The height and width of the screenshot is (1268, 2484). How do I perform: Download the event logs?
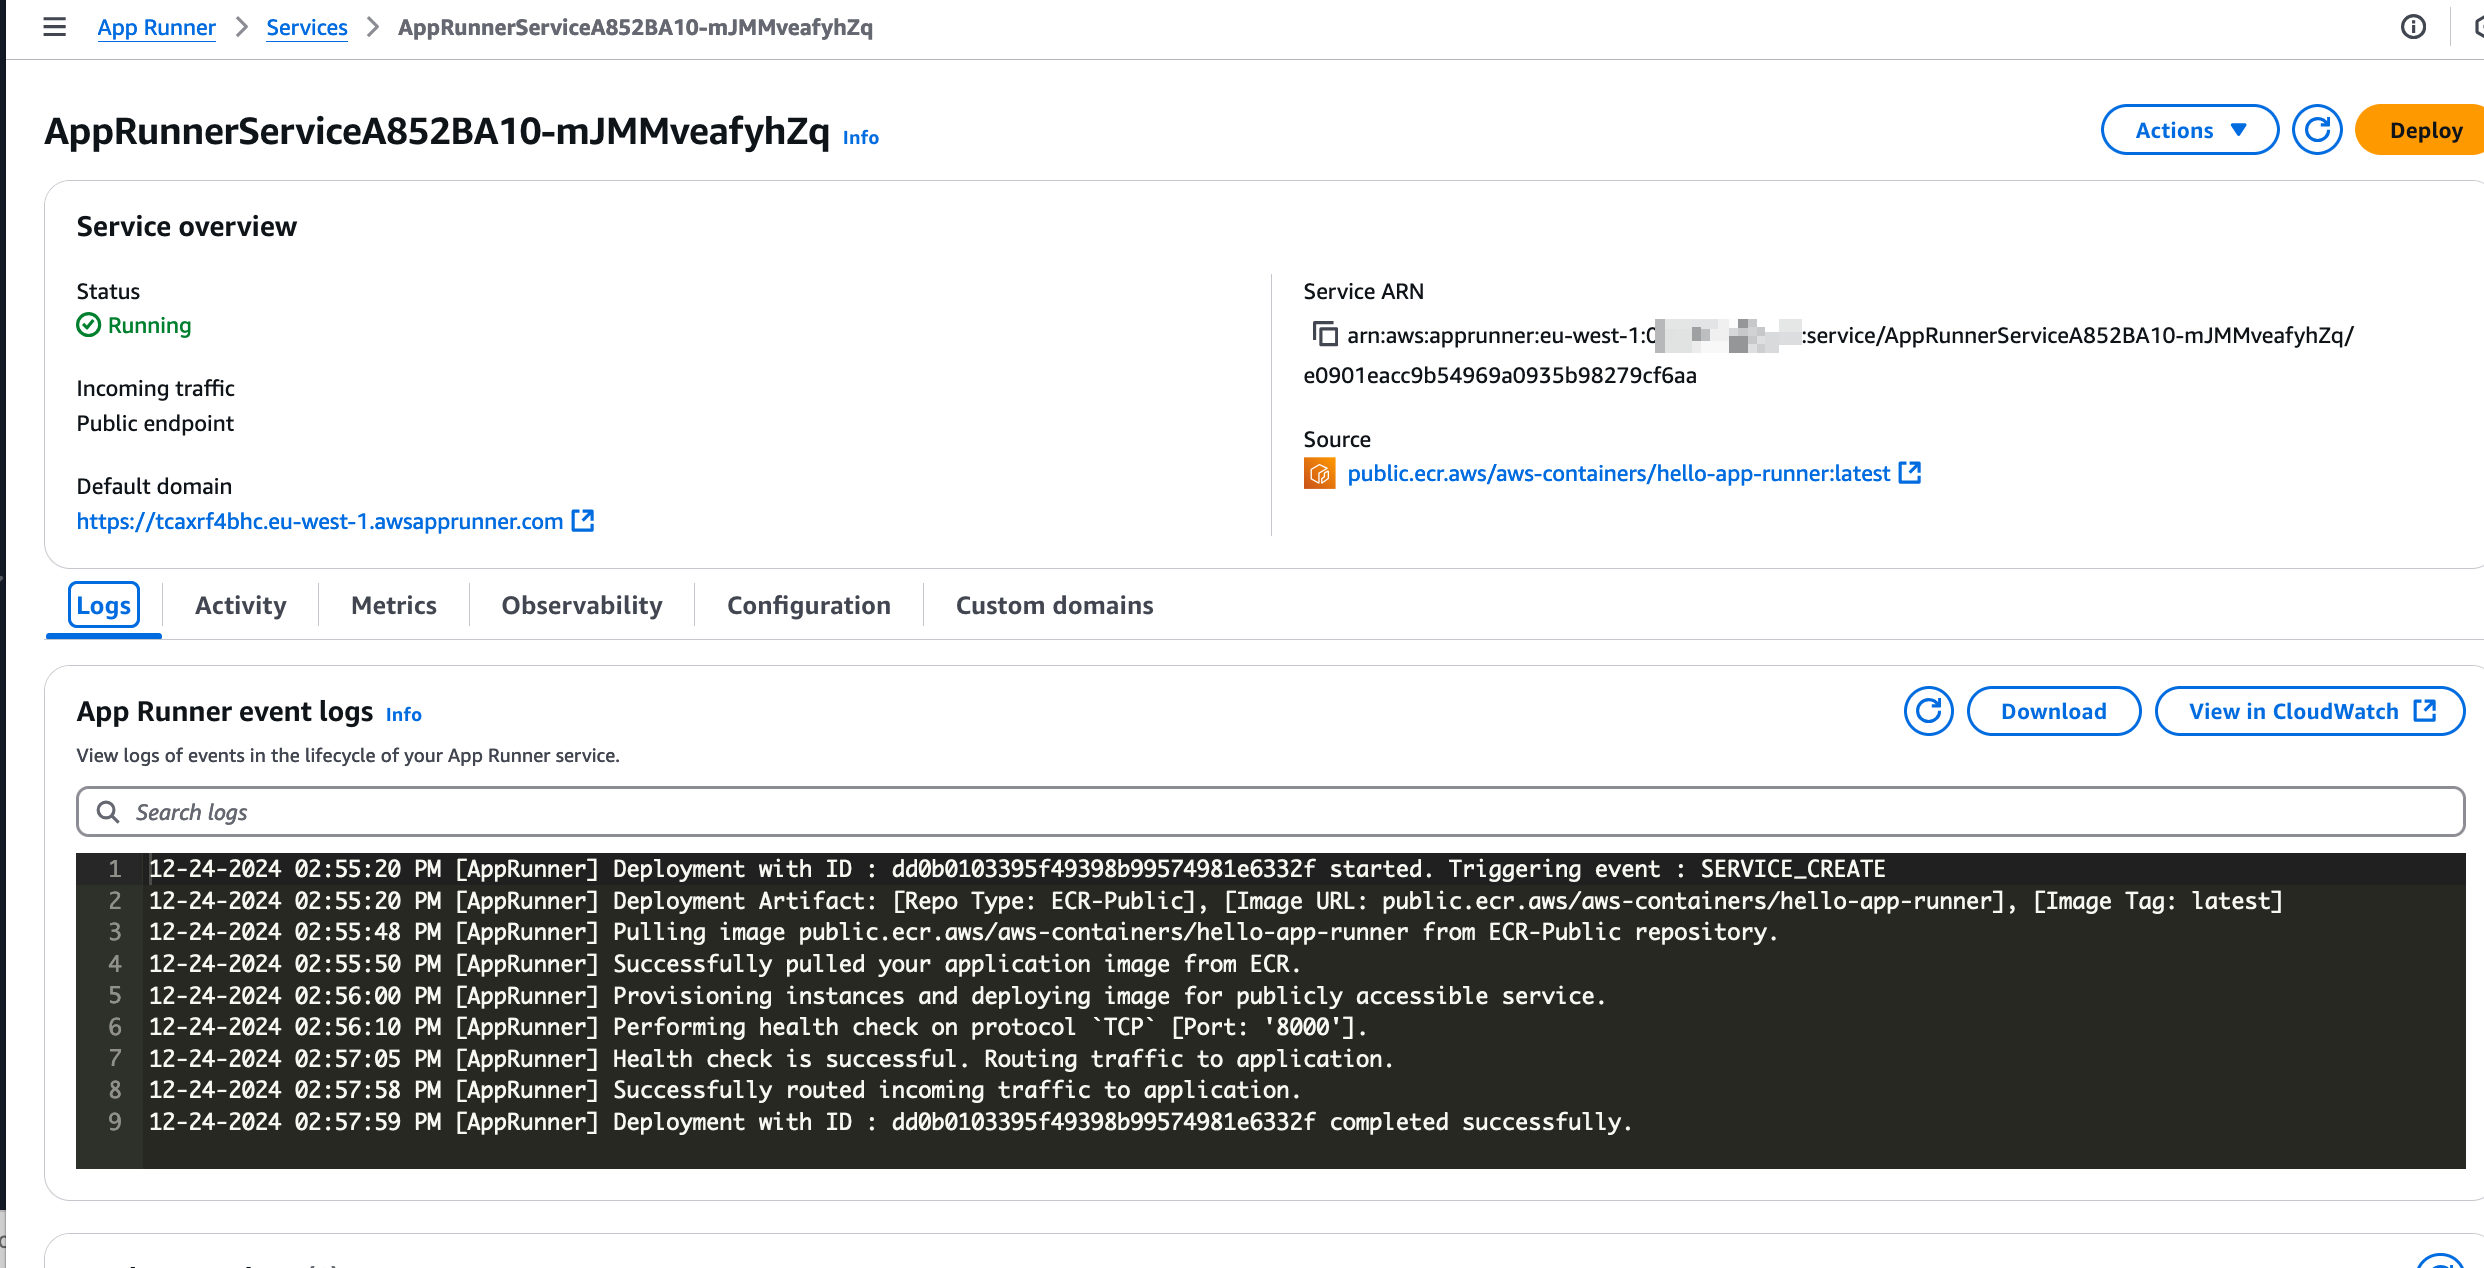[2053, 711]
